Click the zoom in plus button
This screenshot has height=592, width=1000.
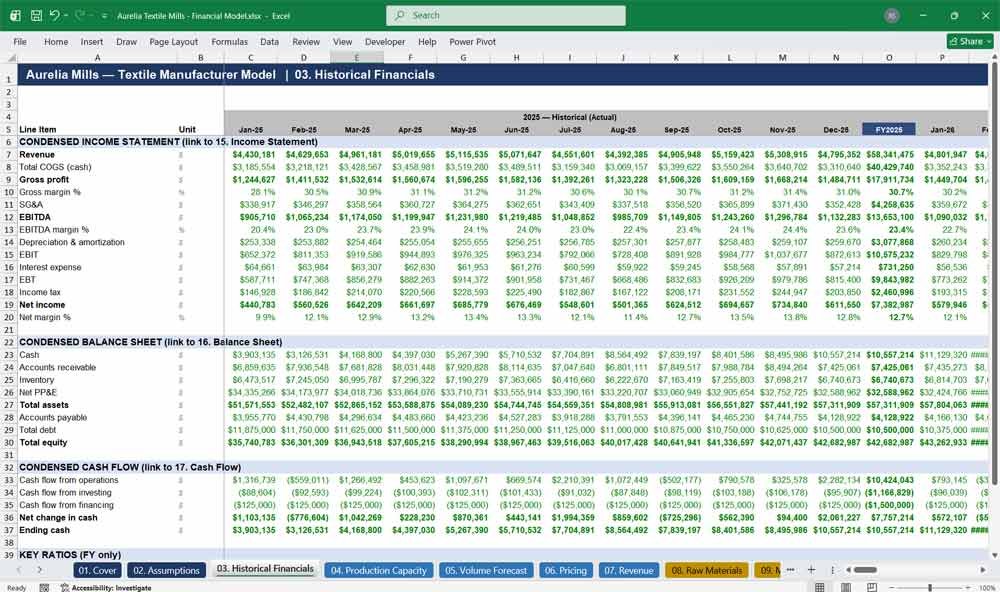969,587
